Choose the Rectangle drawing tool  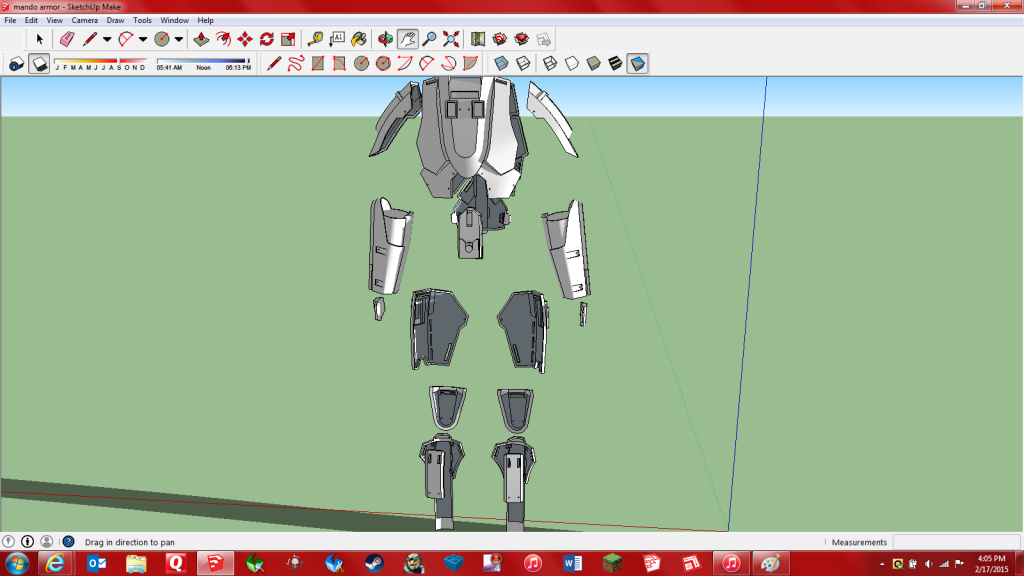(317, 63)
